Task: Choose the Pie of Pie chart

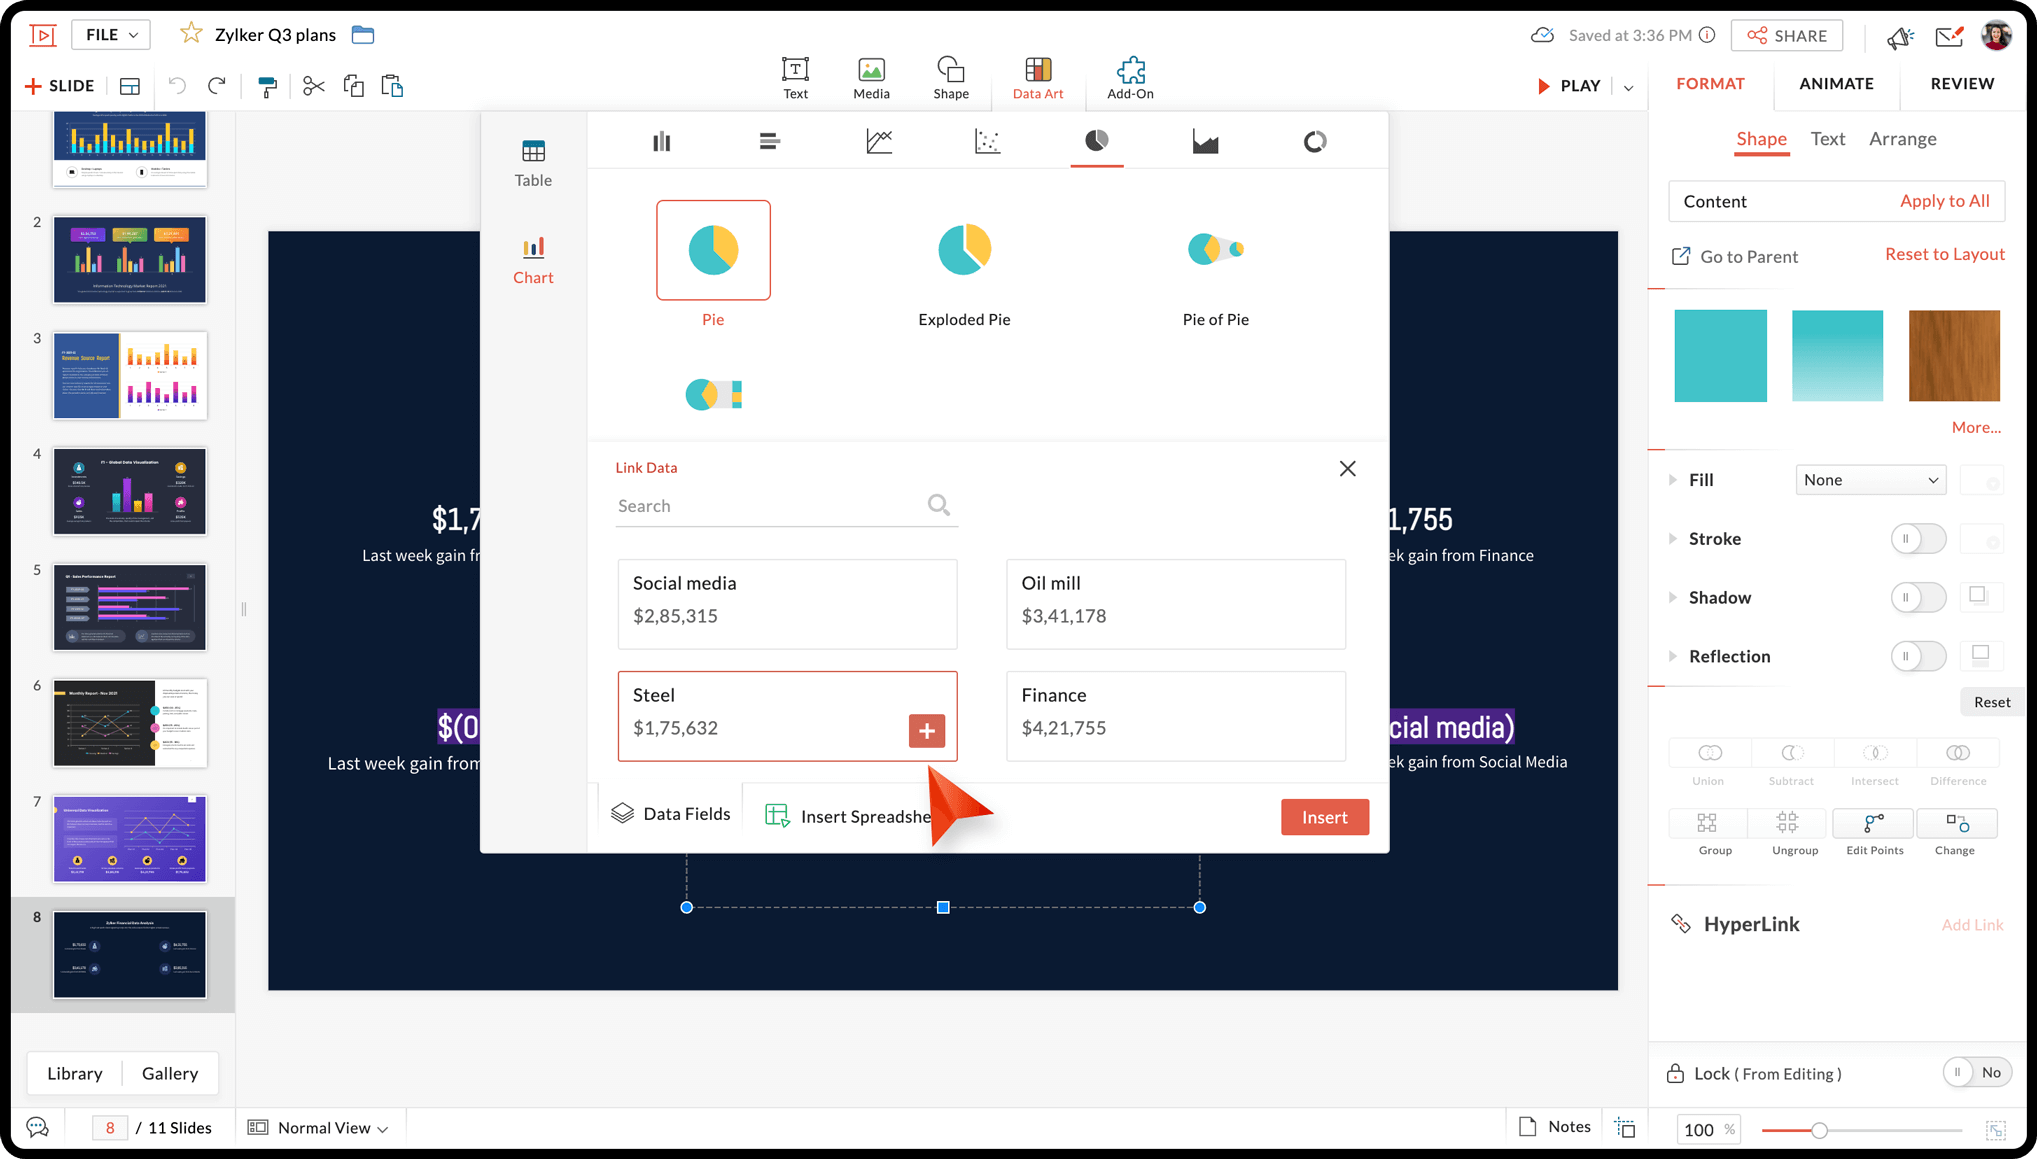Action: 1215,264
